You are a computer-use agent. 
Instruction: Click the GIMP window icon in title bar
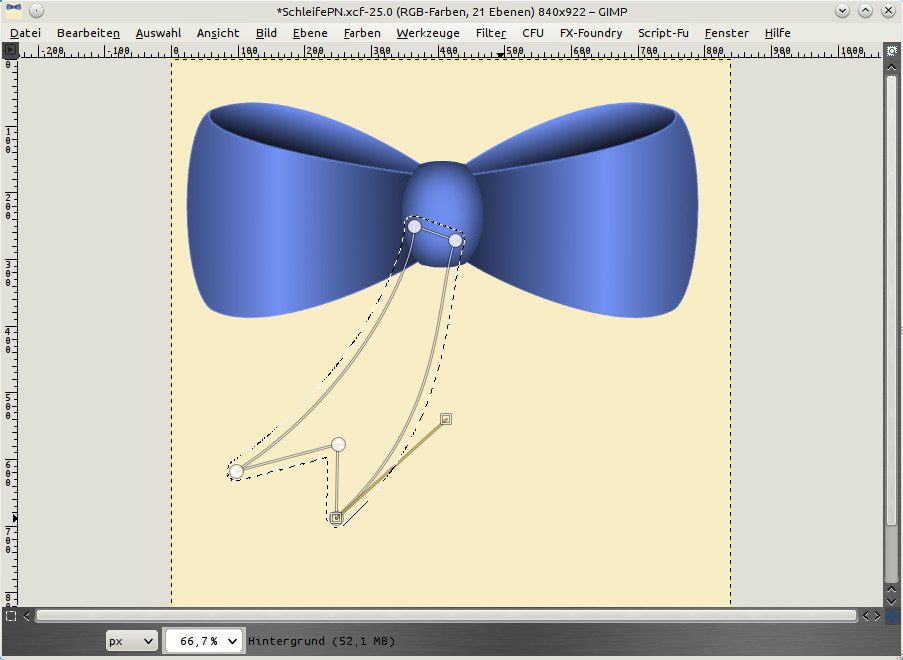pyautogui.click(x=14, y=11)
